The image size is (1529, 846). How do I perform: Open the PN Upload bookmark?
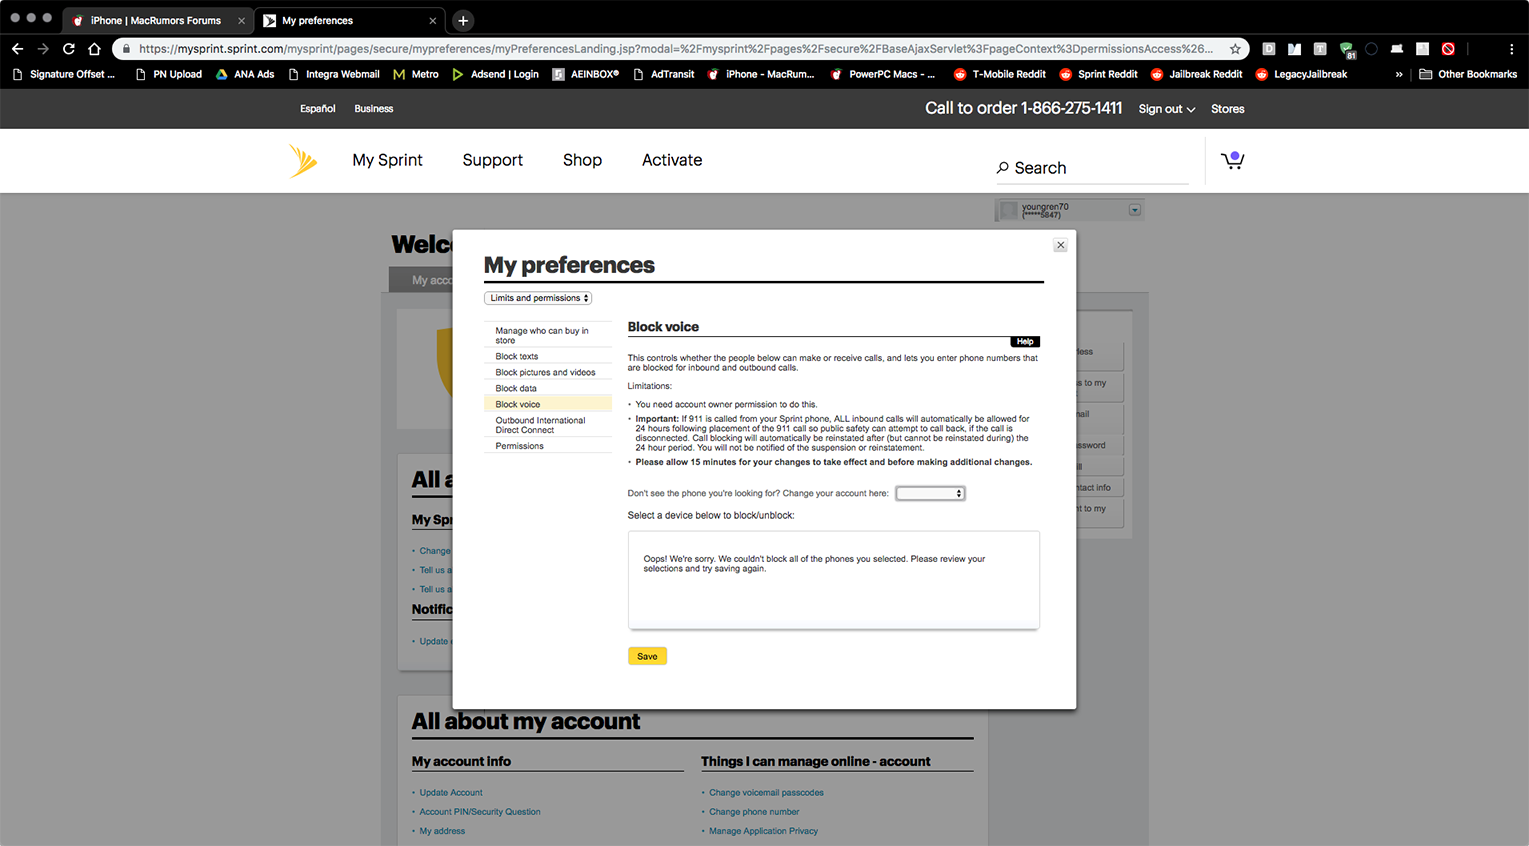pyautogui.click(x=168, y=74)
